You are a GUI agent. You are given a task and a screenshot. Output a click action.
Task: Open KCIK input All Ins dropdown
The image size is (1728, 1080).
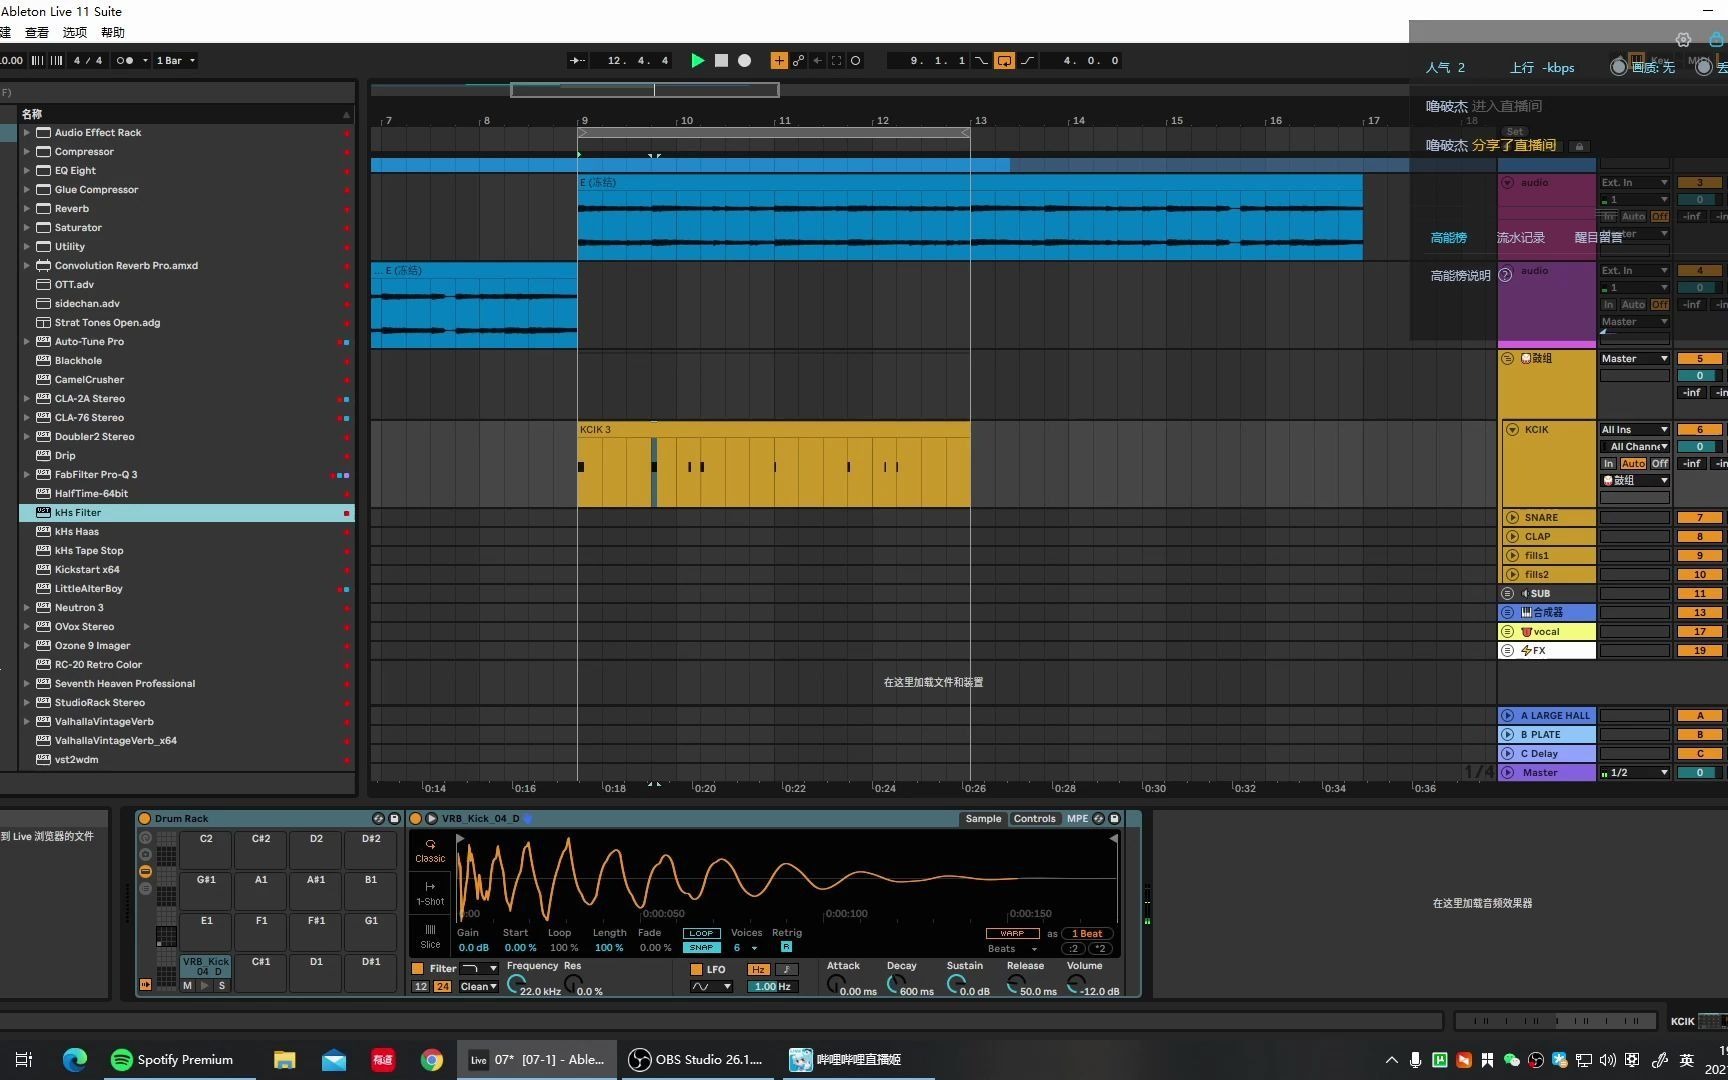[1634, 430]
